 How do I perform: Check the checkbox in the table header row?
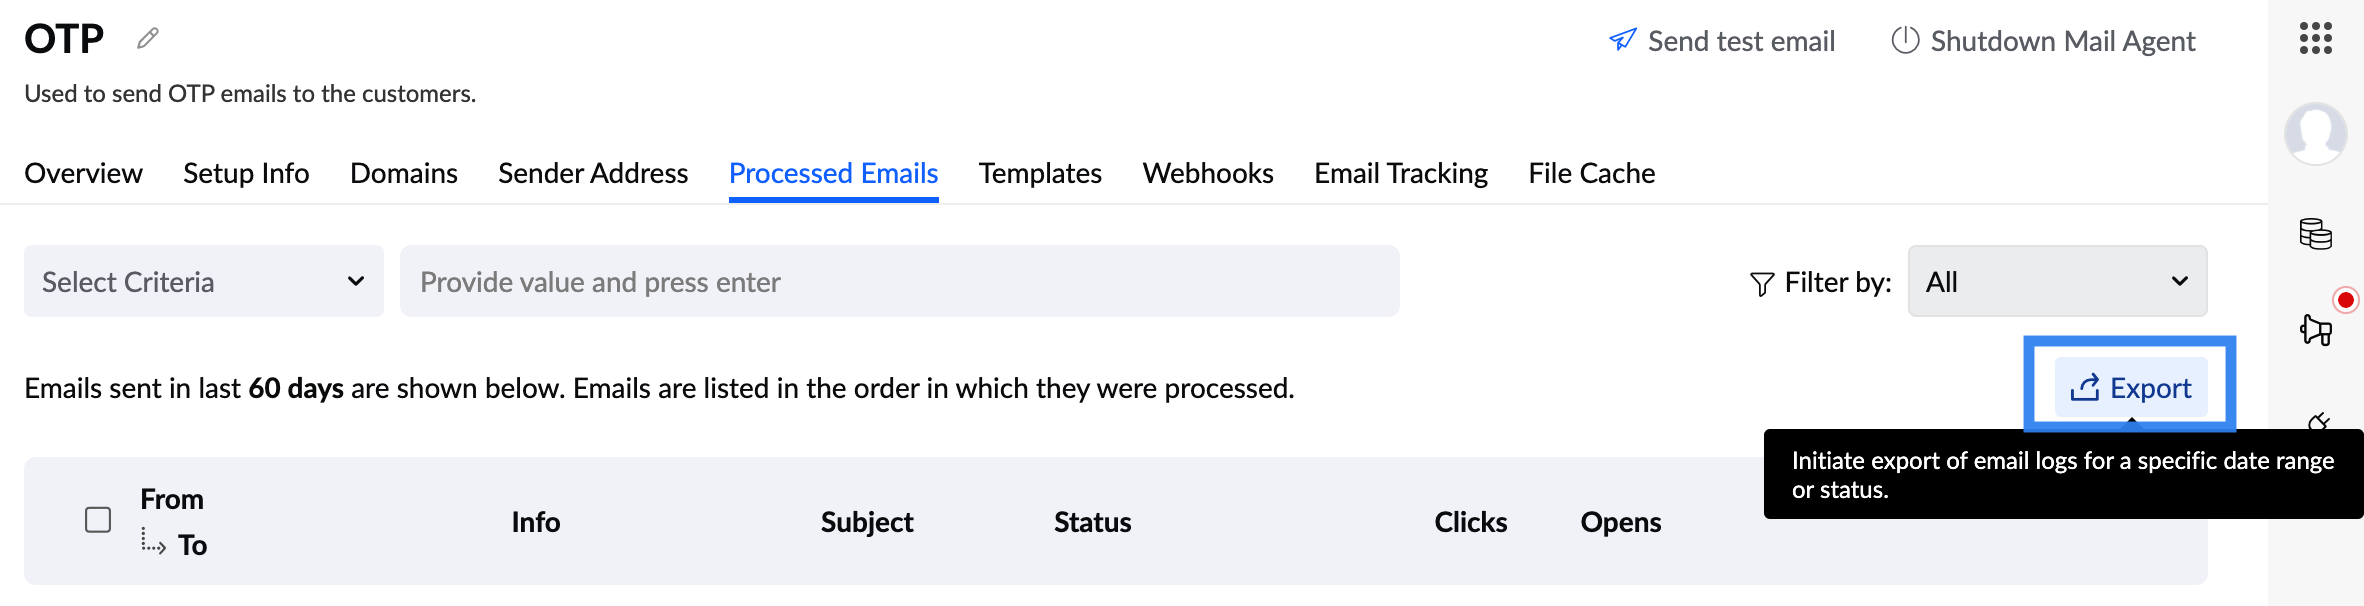pos(97,519)
